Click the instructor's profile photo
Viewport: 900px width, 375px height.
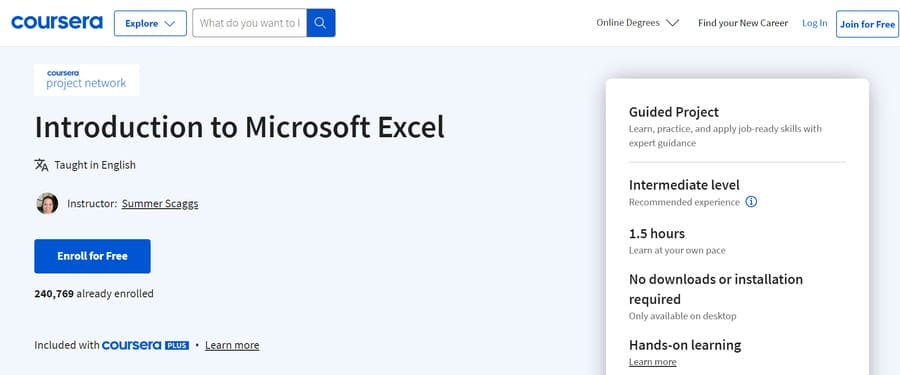[47, 203]
